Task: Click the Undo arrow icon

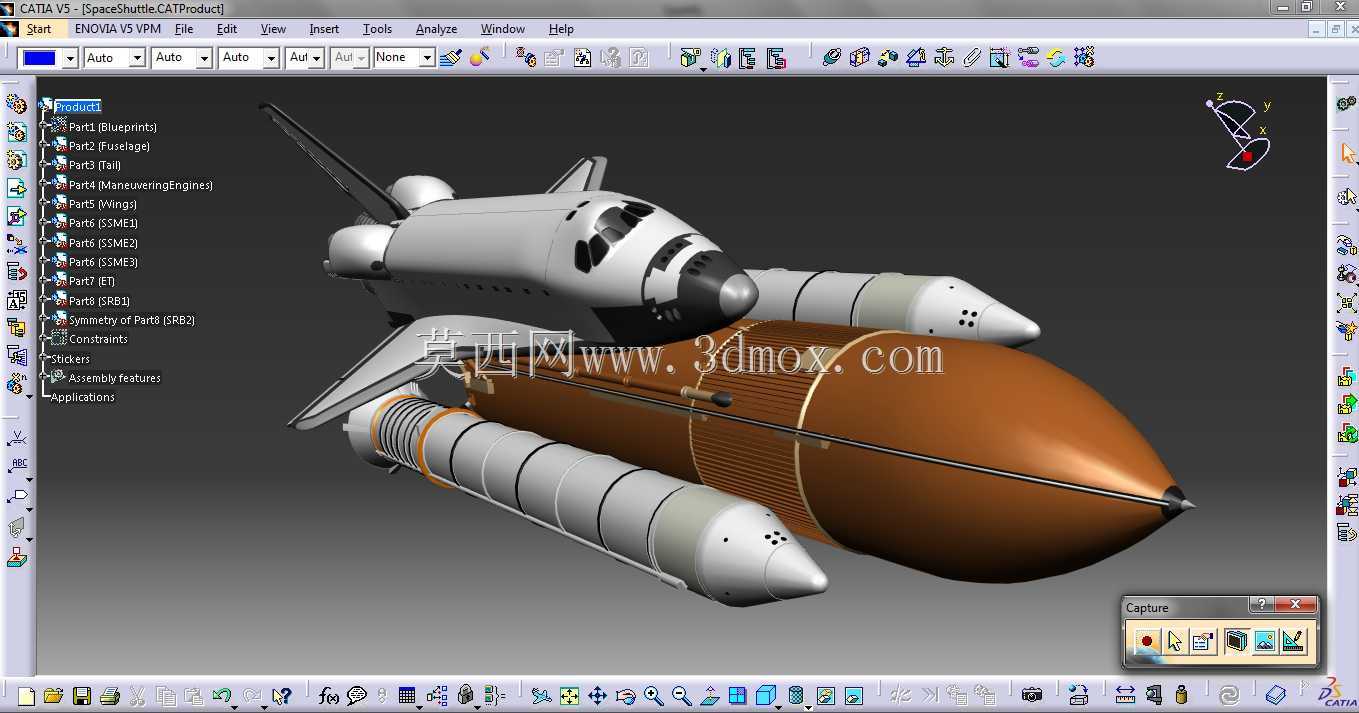Action: [x=222, y=695]
